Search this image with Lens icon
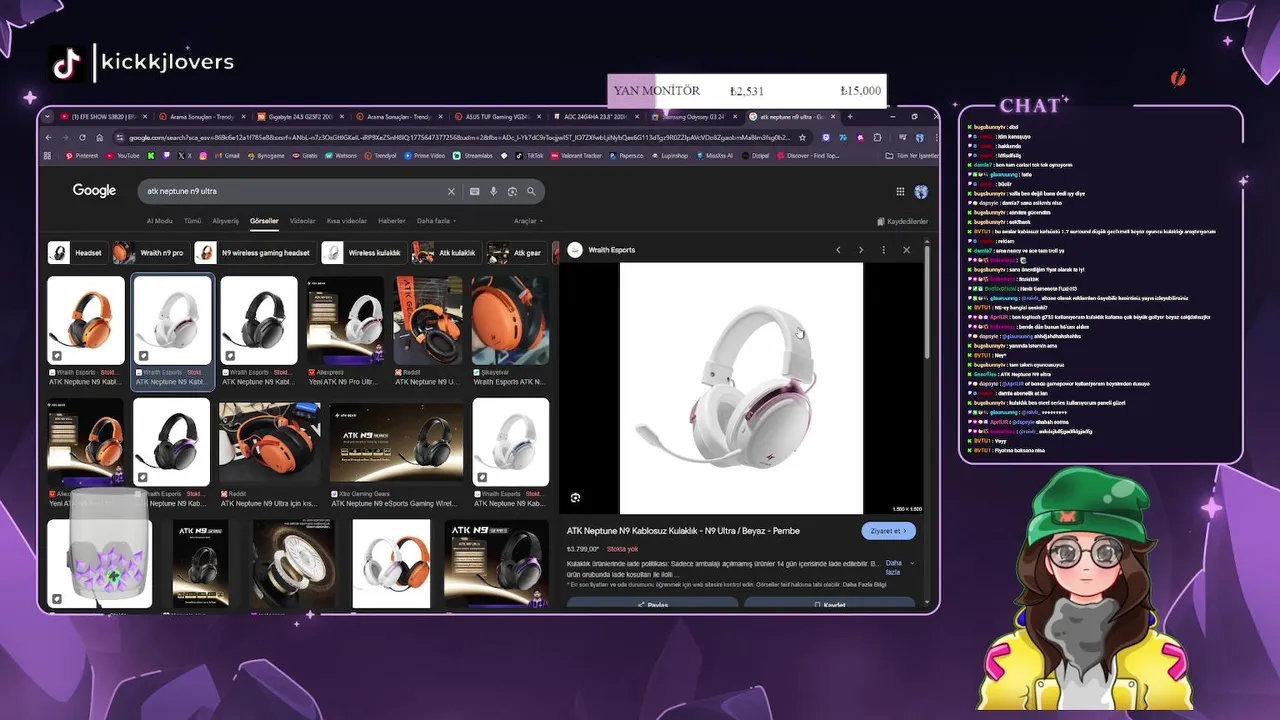The height and width of the screenshot is (720, 1280). (575, 498)
